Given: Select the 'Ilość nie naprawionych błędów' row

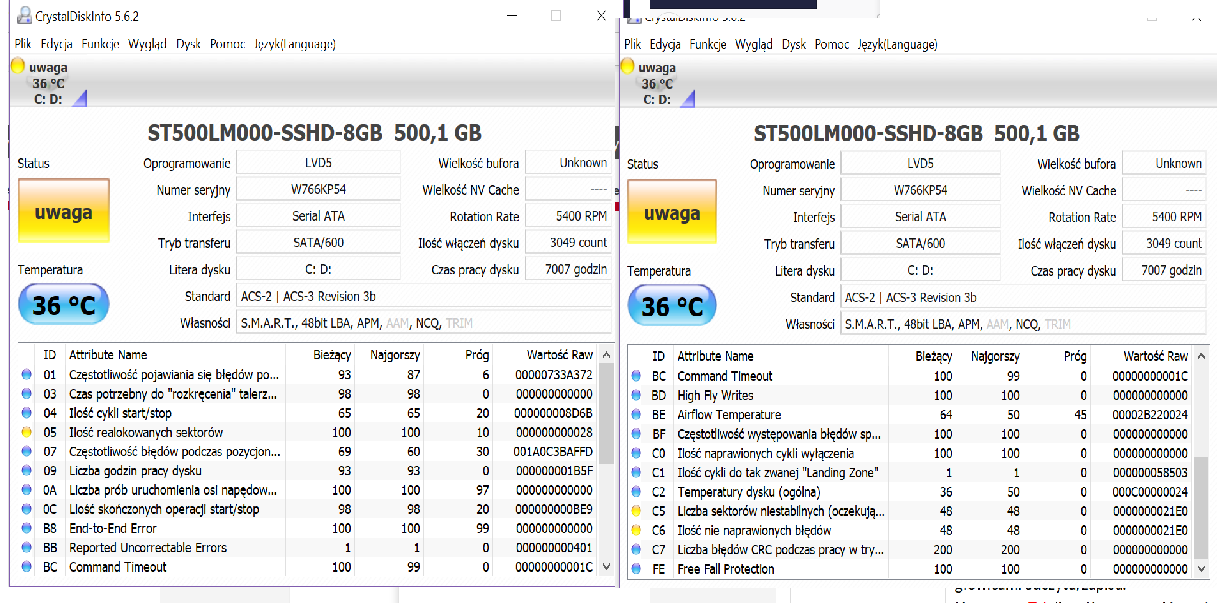Looking at the screenshot, I should tap(910, 530).
